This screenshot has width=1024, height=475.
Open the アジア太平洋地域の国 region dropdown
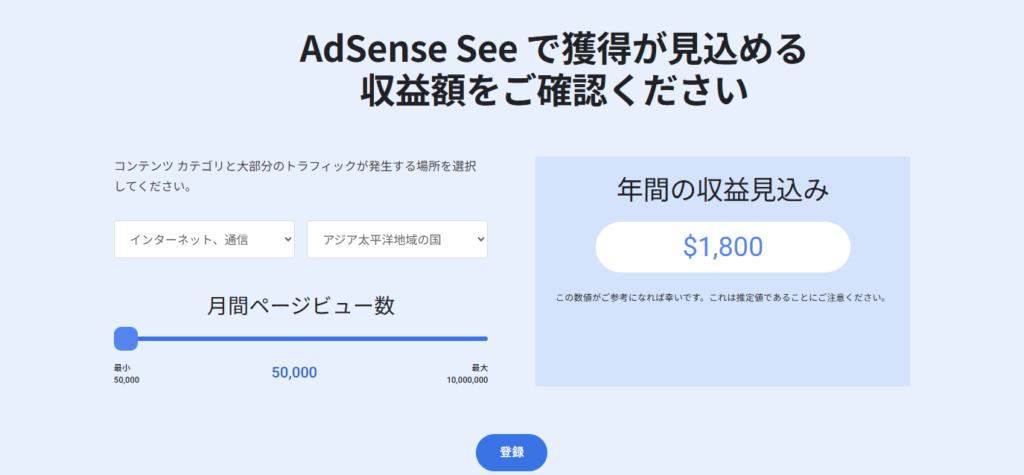pos(396,240)
